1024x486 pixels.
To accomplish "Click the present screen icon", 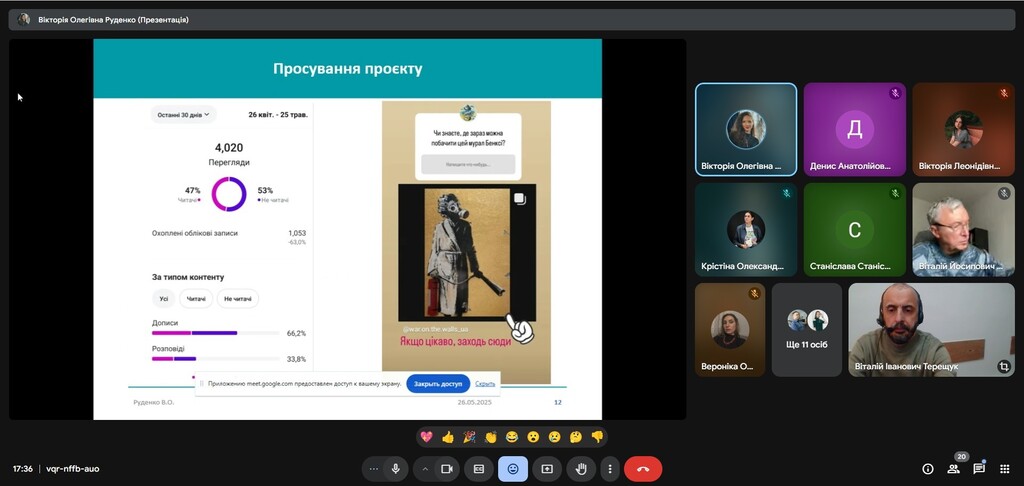I will [547, 468].
